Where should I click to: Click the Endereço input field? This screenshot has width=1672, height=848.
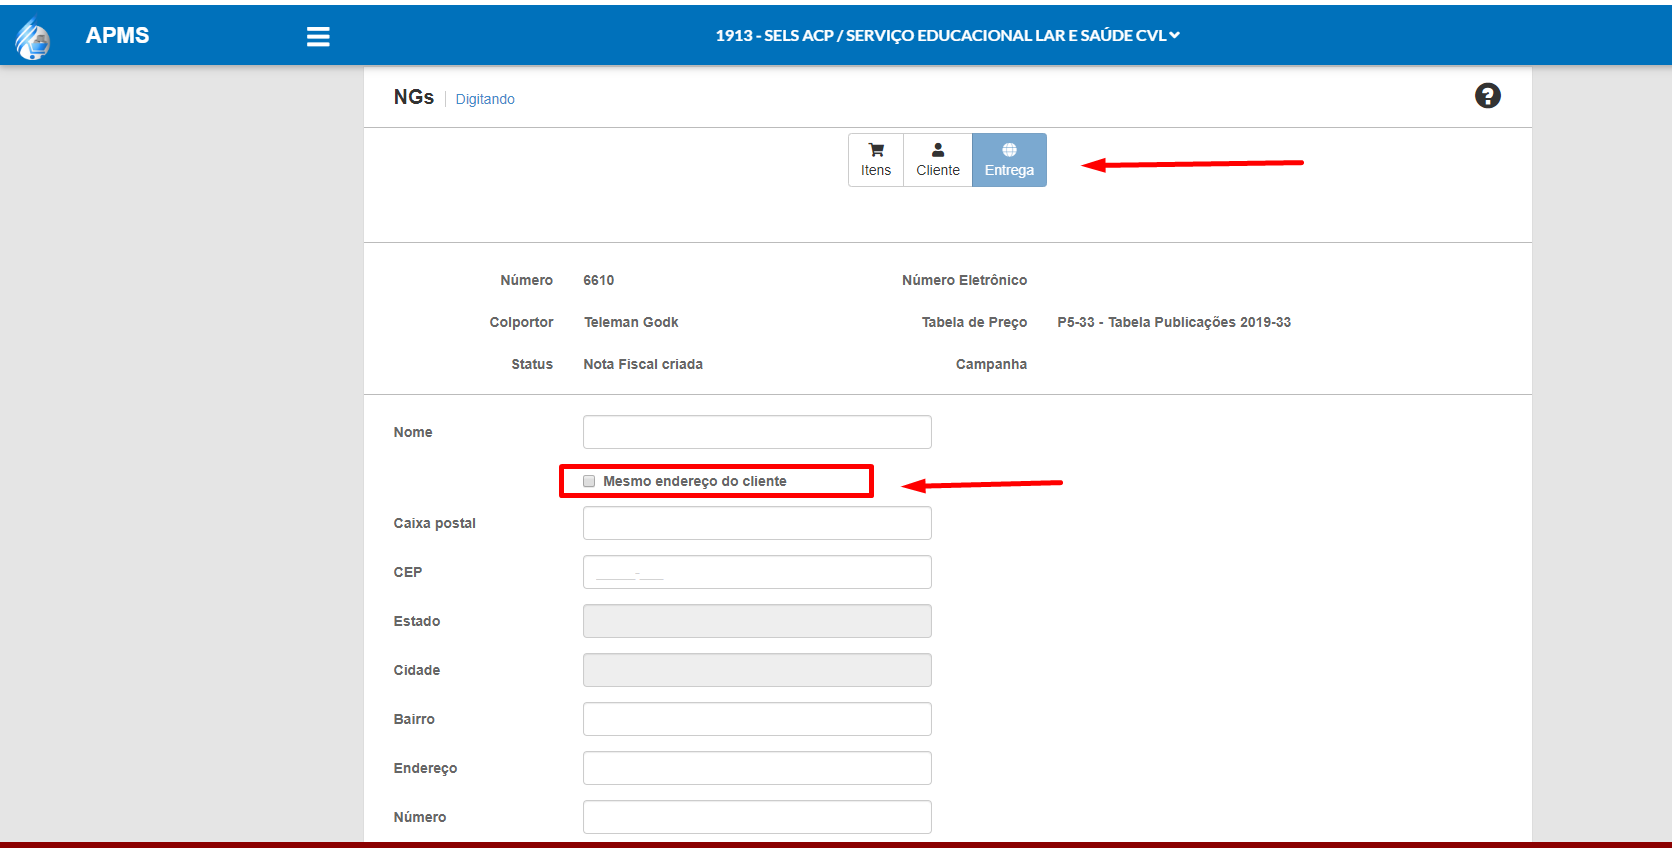pyautogui.click(x=757, y=768)
